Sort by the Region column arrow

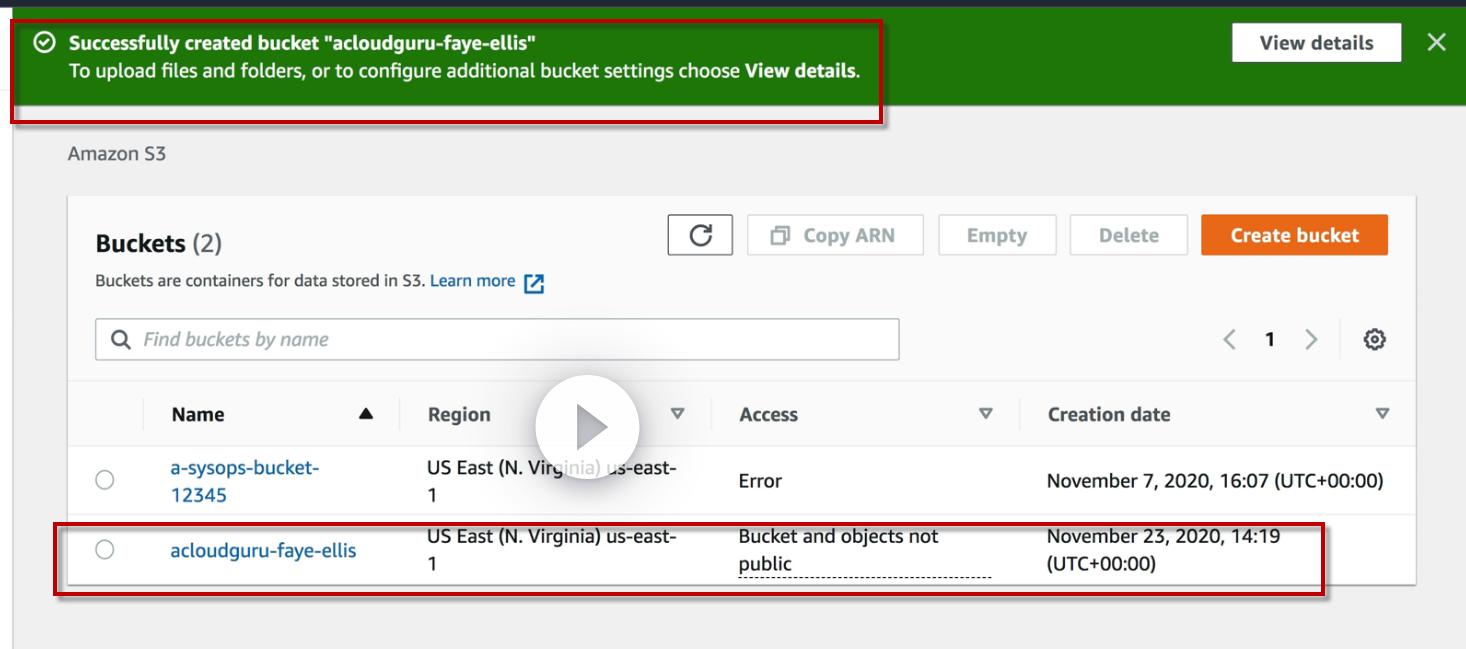678,413
